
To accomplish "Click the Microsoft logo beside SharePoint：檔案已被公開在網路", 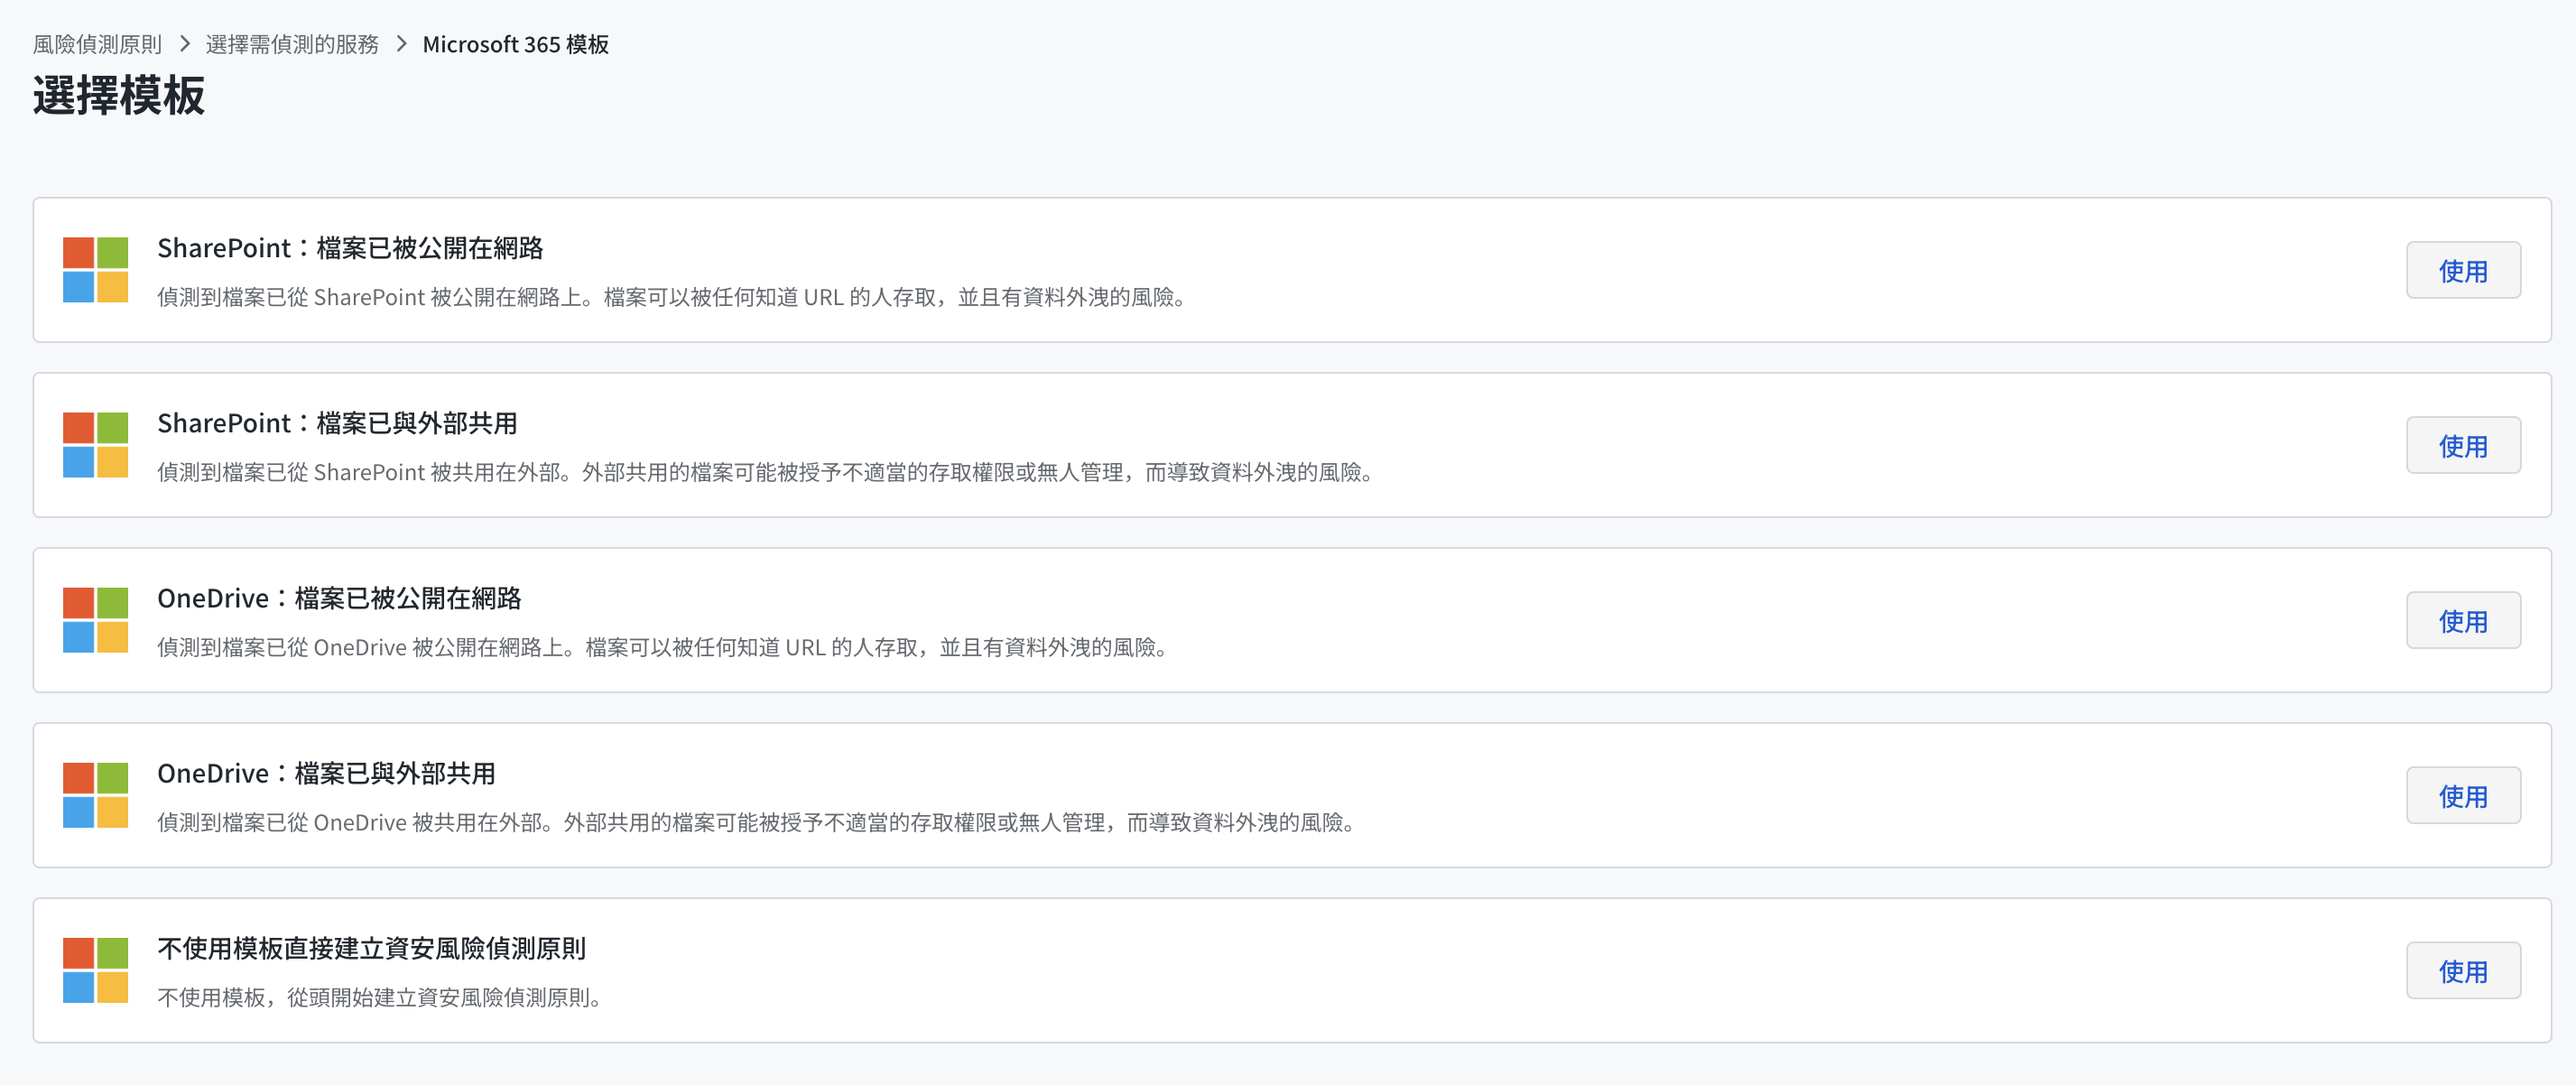I will tap(95, 270).
